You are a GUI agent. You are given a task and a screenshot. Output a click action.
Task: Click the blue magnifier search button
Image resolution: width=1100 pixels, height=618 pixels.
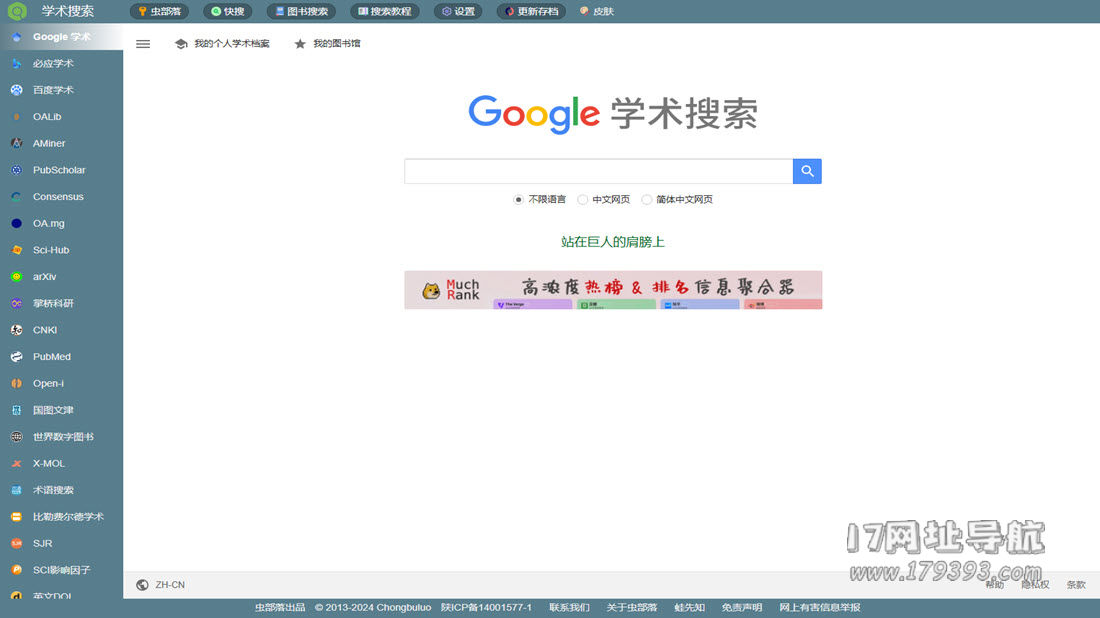pyautogui.click(x=807, y=171)
